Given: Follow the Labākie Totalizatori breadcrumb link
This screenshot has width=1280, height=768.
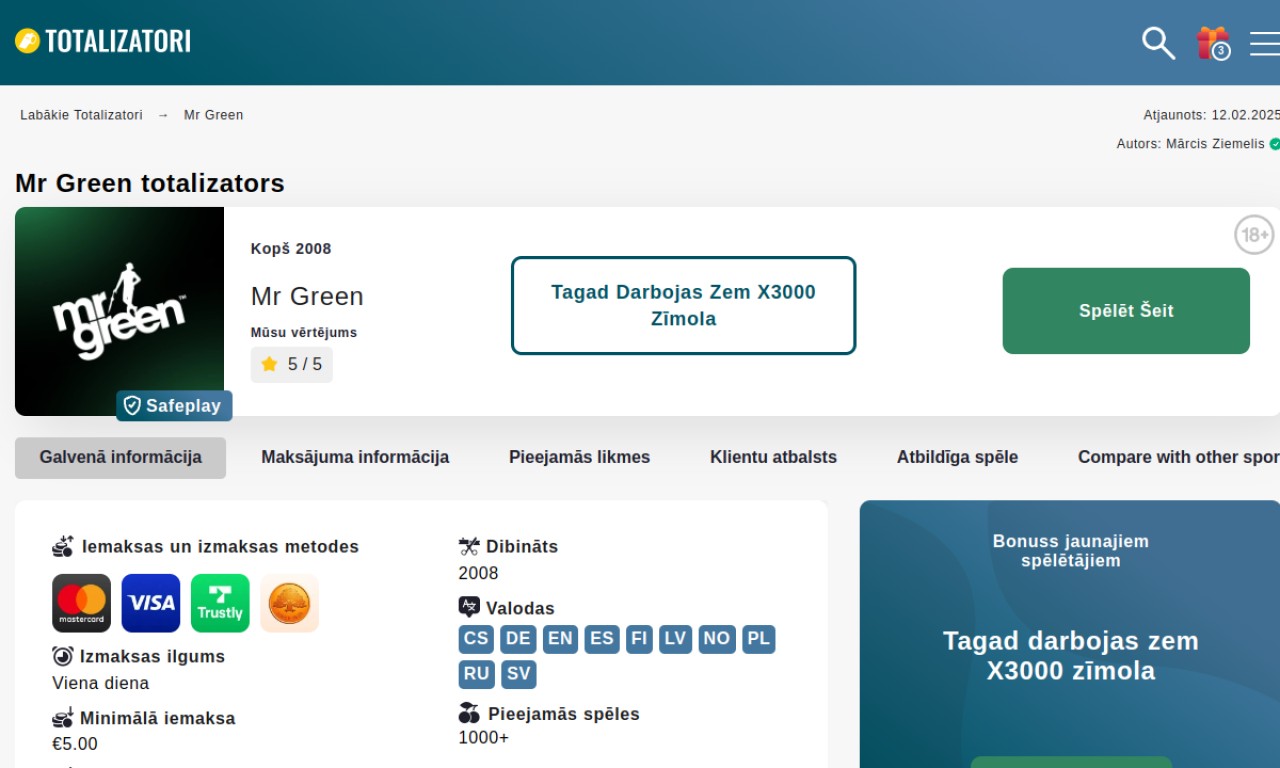Looking at the screenshot, I should pos(81,115).
